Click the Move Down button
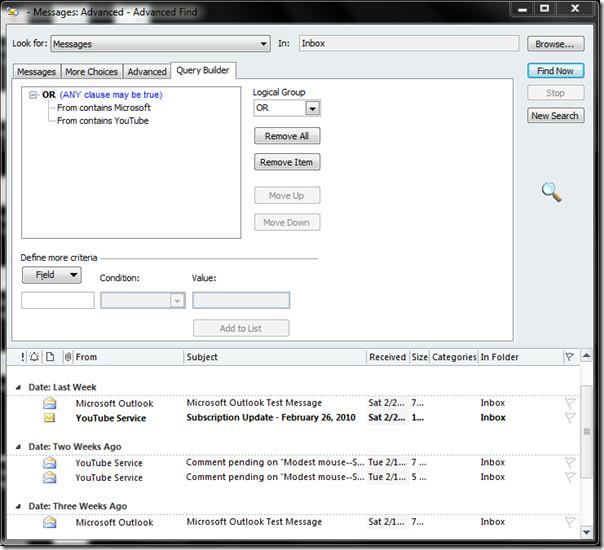This screenshot has width=604, height=550. (x=287, y=223)
